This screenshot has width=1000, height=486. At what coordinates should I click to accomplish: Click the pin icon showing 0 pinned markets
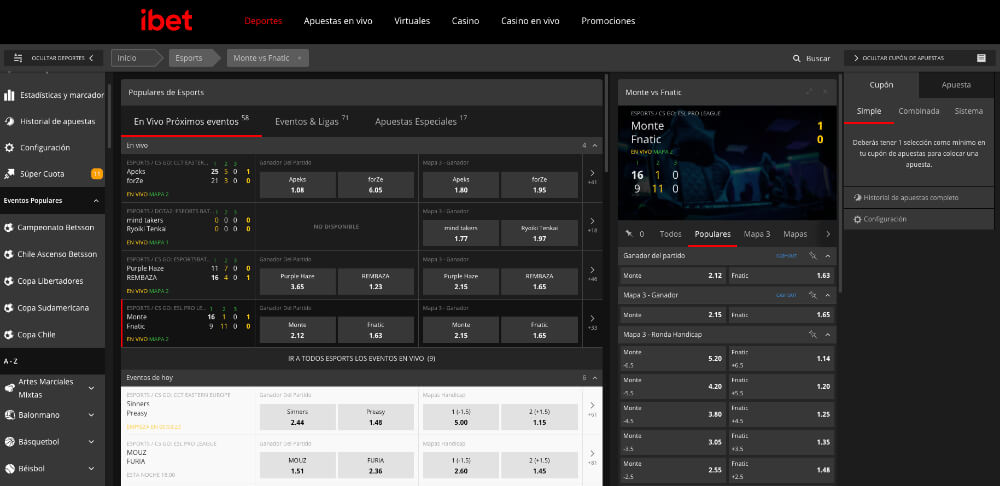pos(629,234)
